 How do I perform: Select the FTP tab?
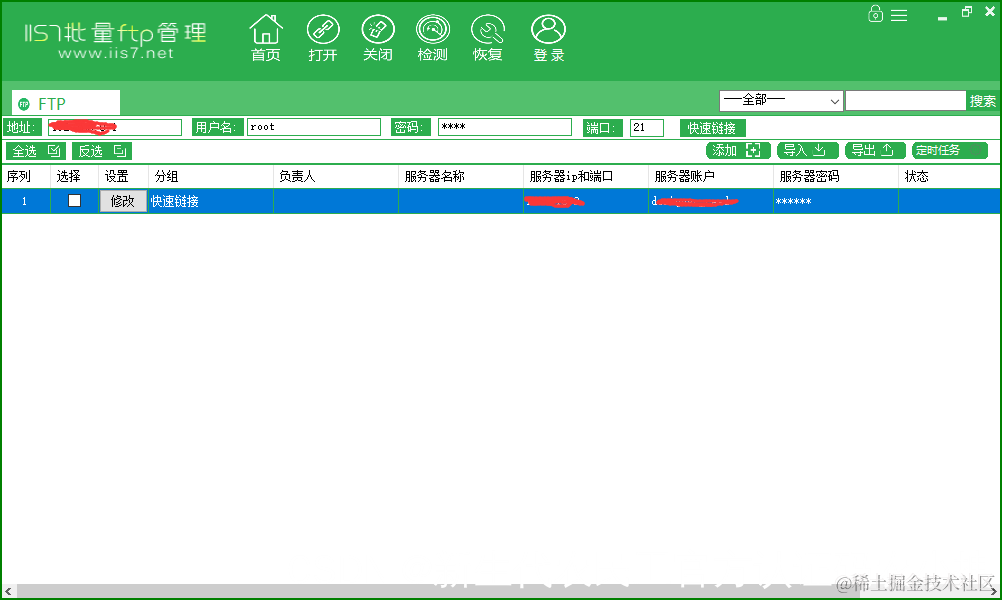click(x=66, y=103)
